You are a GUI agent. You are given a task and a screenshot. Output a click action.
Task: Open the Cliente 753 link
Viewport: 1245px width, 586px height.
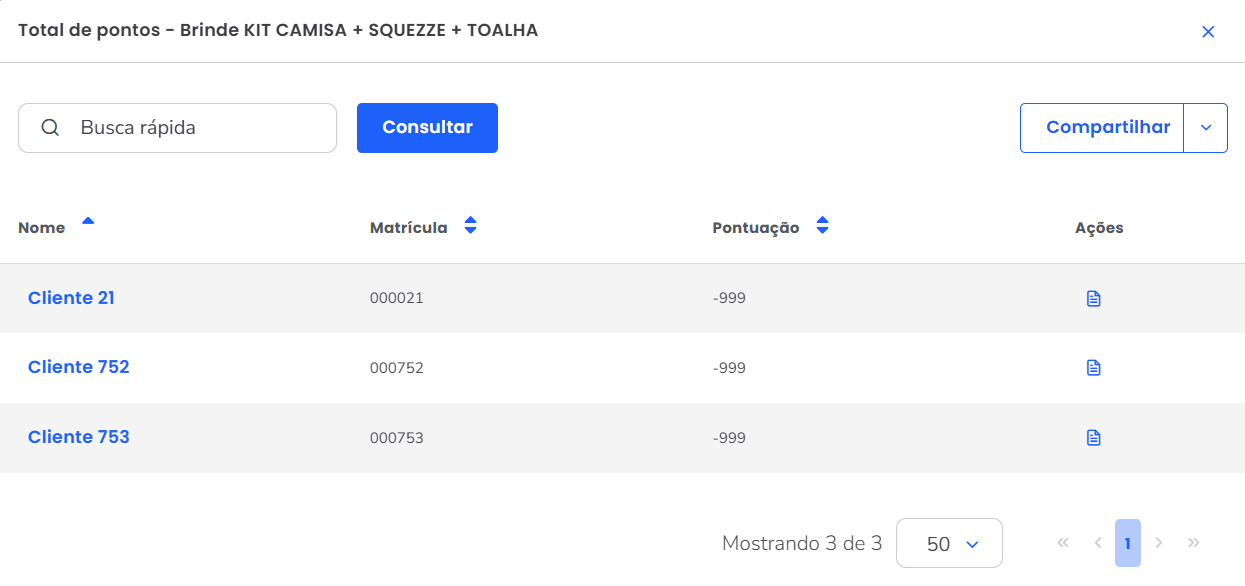79,437
